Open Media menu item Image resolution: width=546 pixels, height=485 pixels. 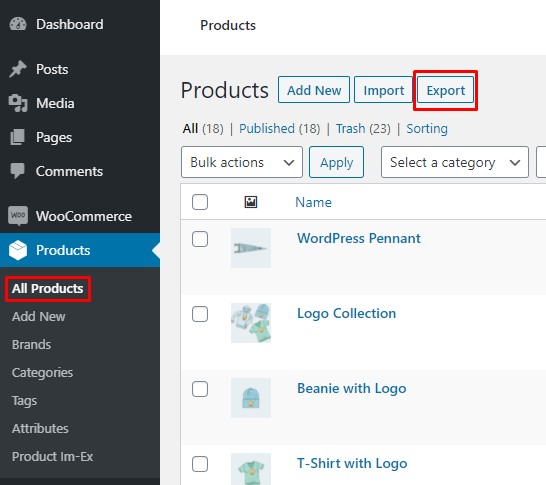pos(80,103)
